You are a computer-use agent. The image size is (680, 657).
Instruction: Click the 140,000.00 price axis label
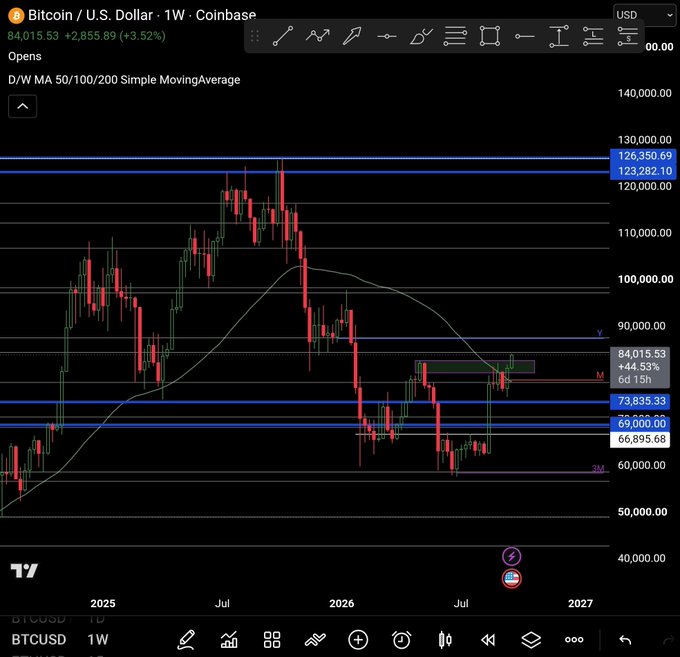[x=644, y=93]
